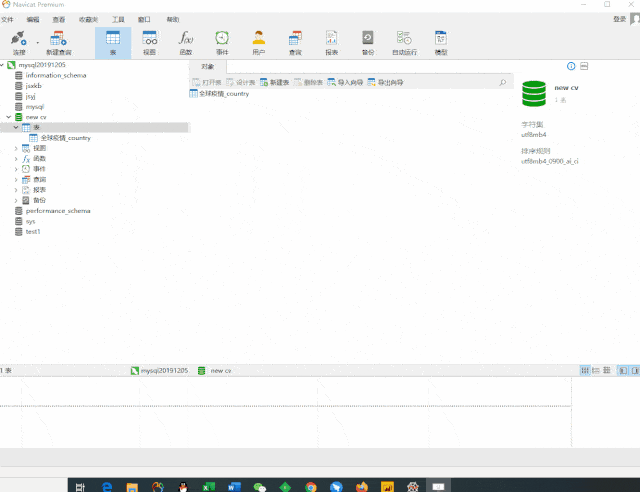Expand the 报表 tree node
Screen dimensions: 640x492
(16, 190)
